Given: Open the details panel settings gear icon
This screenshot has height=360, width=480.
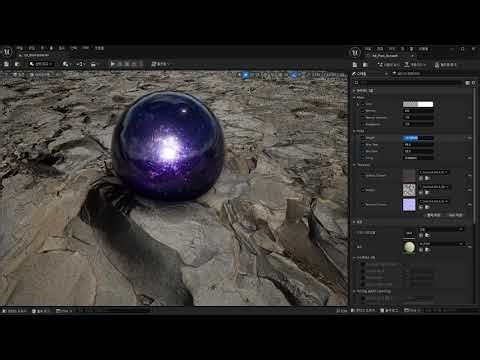Looking at the screenshot, I should tap(473, 82).
